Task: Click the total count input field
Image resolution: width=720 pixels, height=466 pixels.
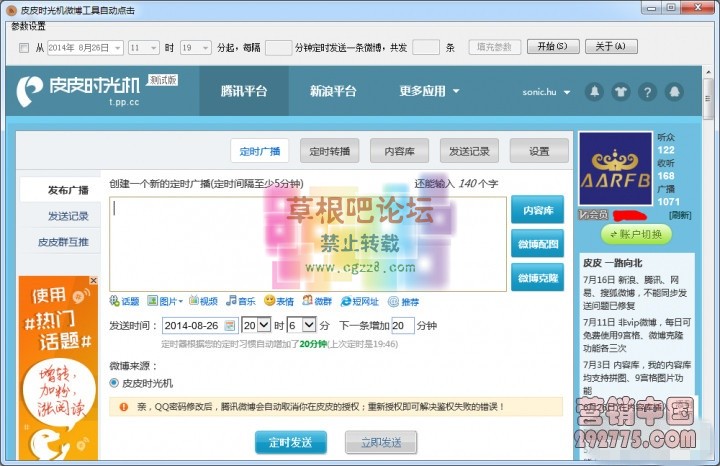Action: [x=426, y=47]
